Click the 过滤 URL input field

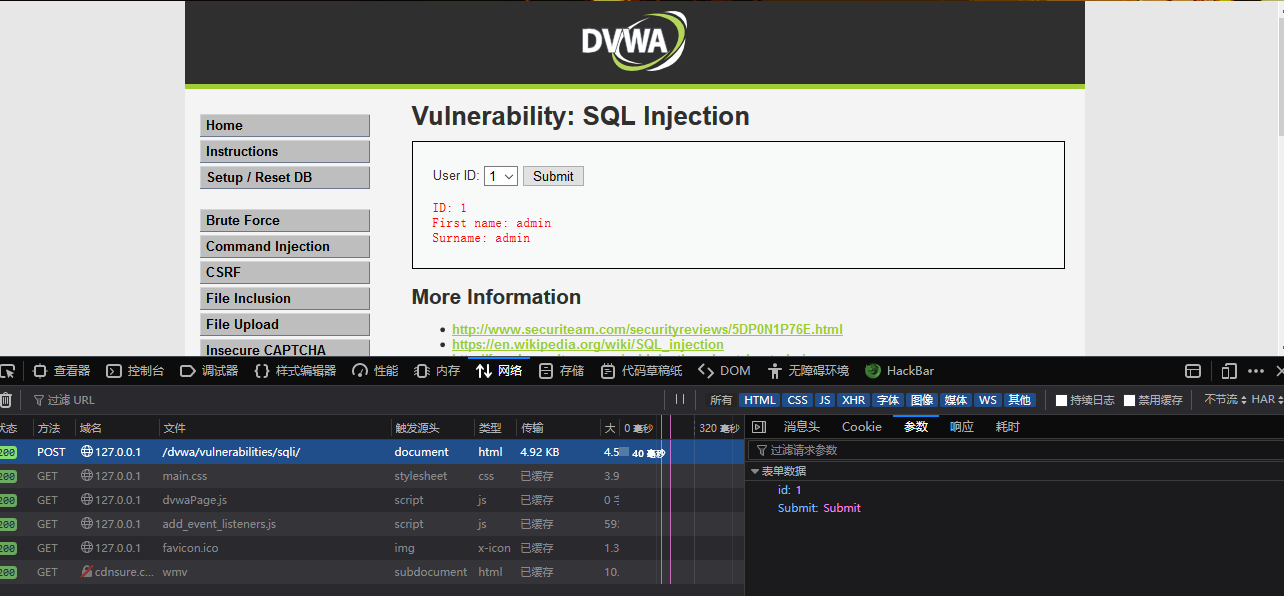[x=345, y=400]
